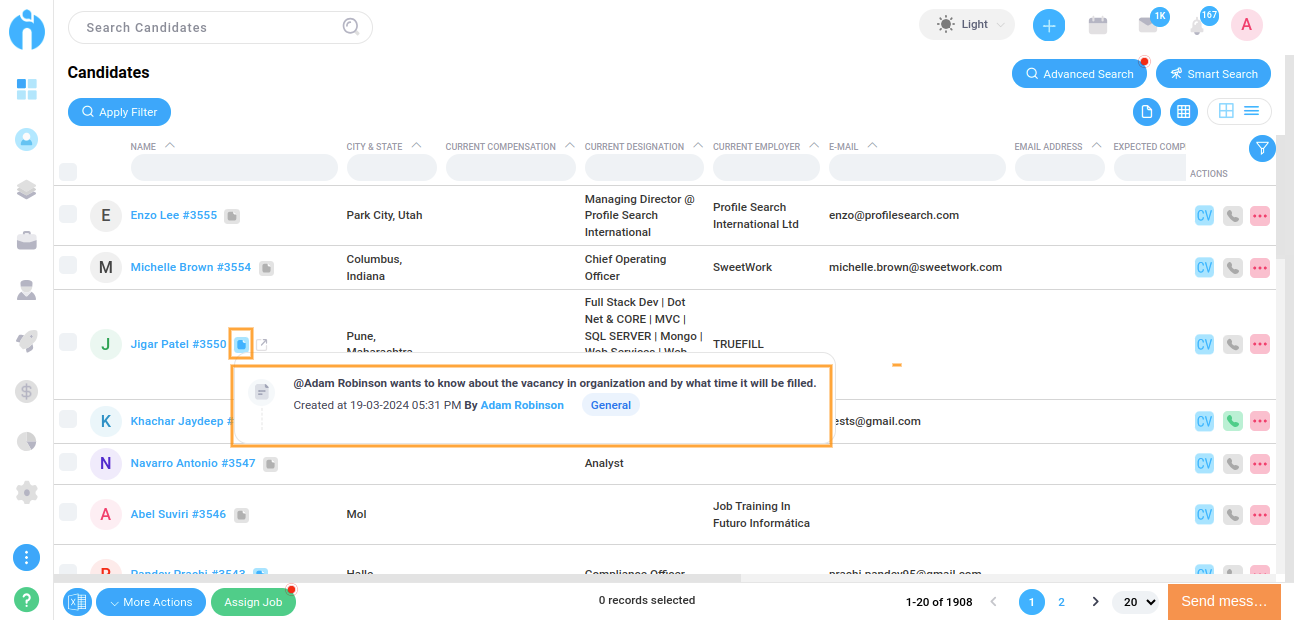
Task: Open the column filter funnel icon
Action: tap(1262, 148)
